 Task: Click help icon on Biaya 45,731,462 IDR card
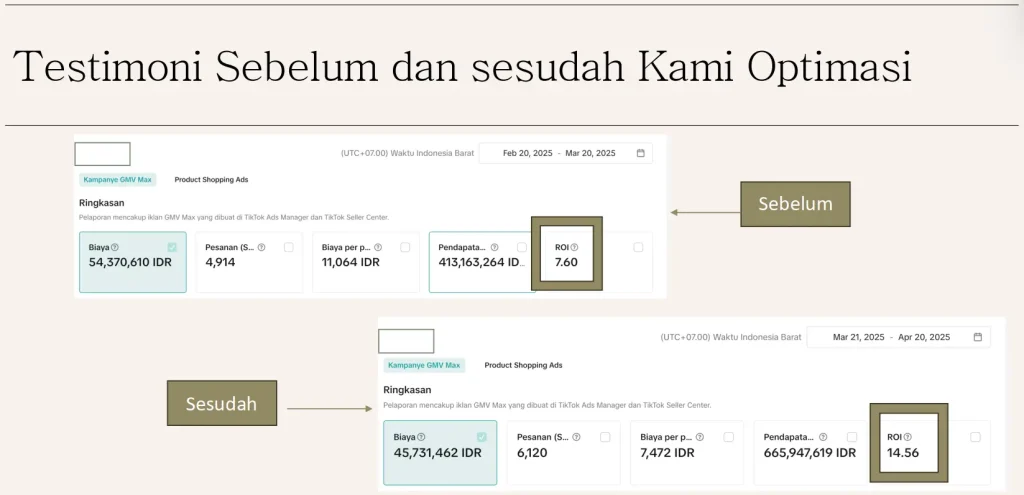point(421,437)
